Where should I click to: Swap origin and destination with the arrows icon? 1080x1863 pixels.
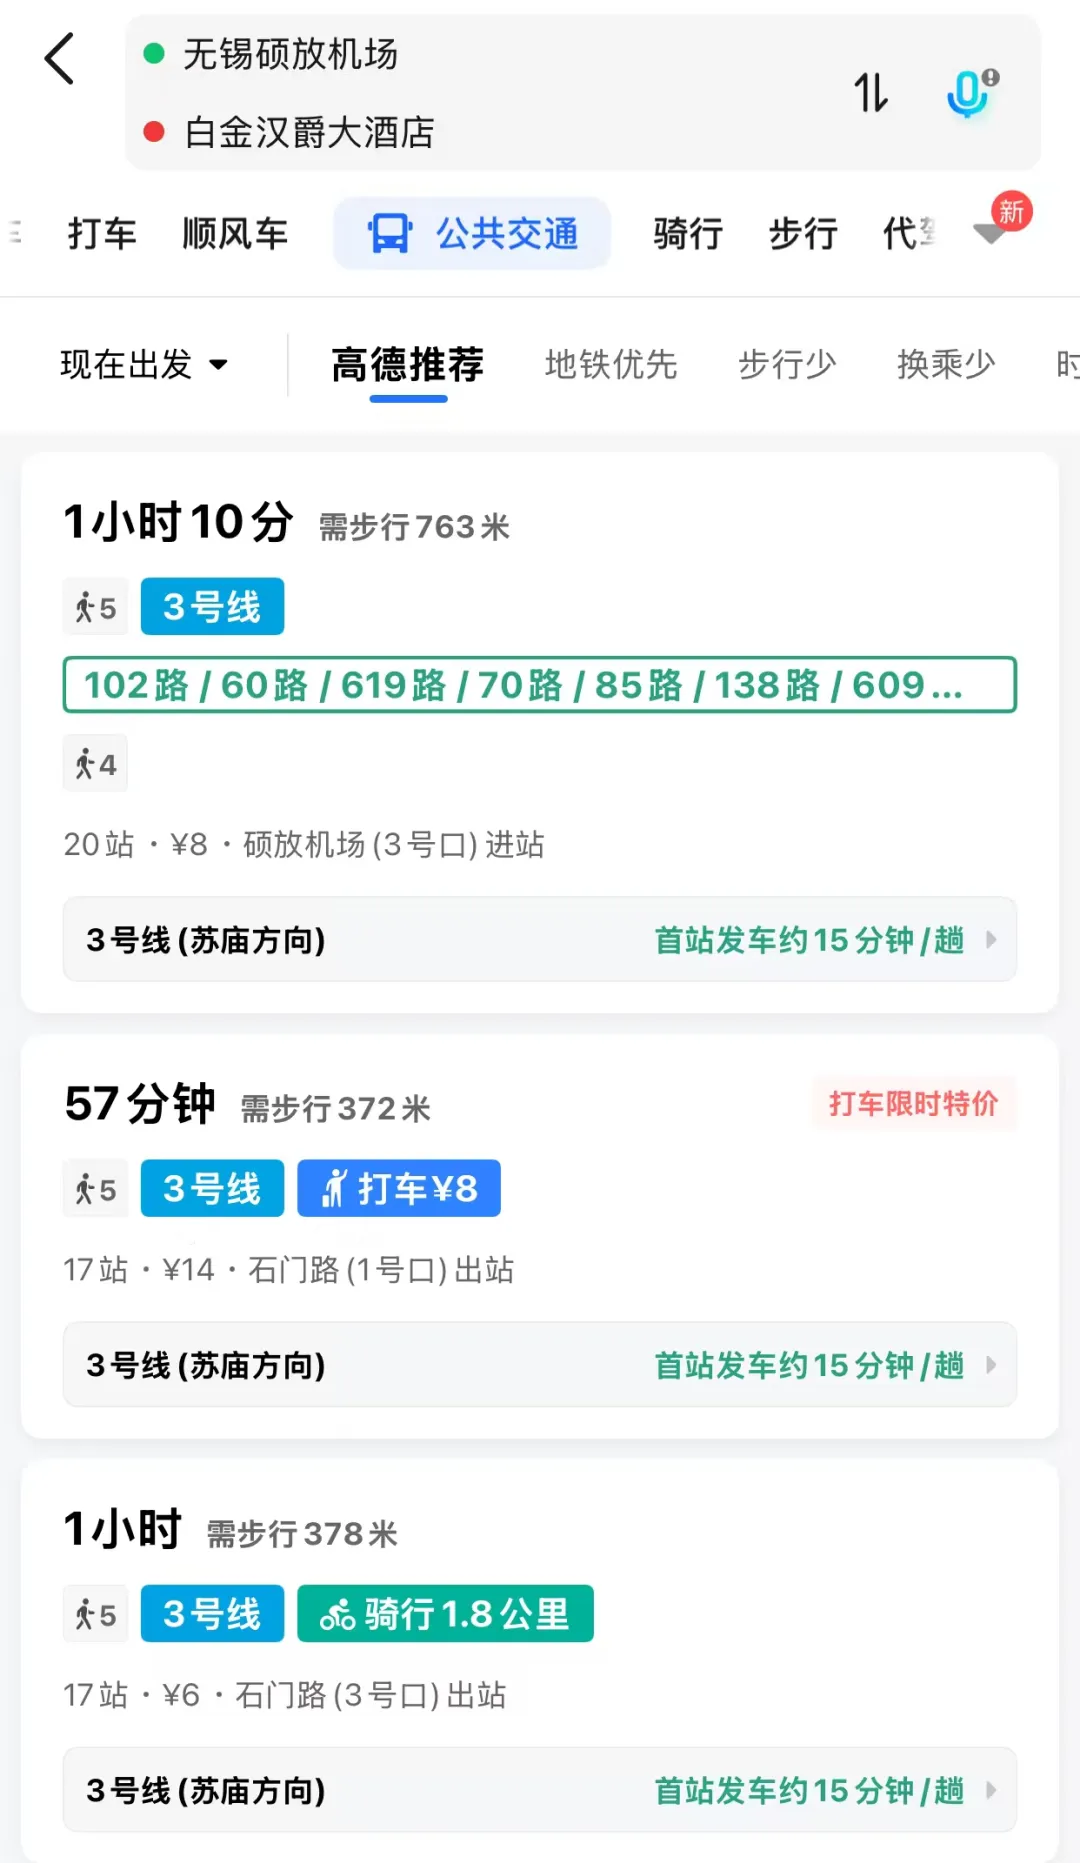pos(870,92)
